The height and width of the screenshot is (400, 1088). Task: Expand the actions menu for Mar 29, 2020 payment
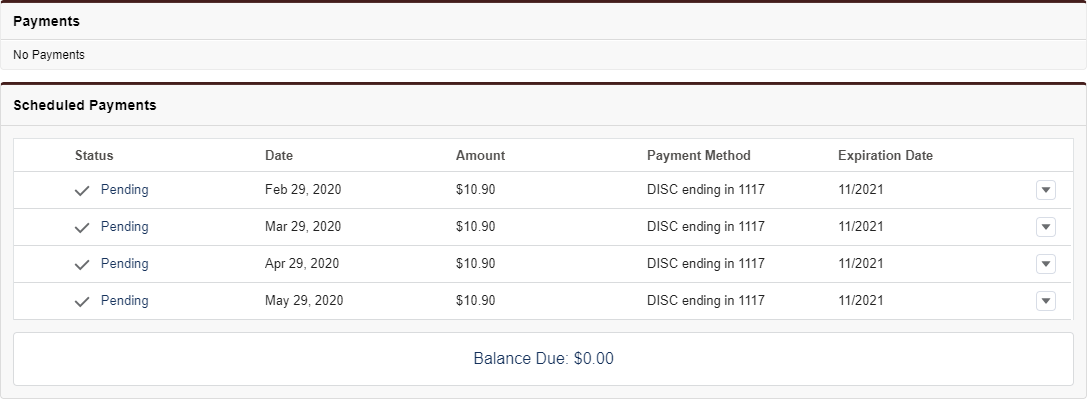[x=1046, y=227]
